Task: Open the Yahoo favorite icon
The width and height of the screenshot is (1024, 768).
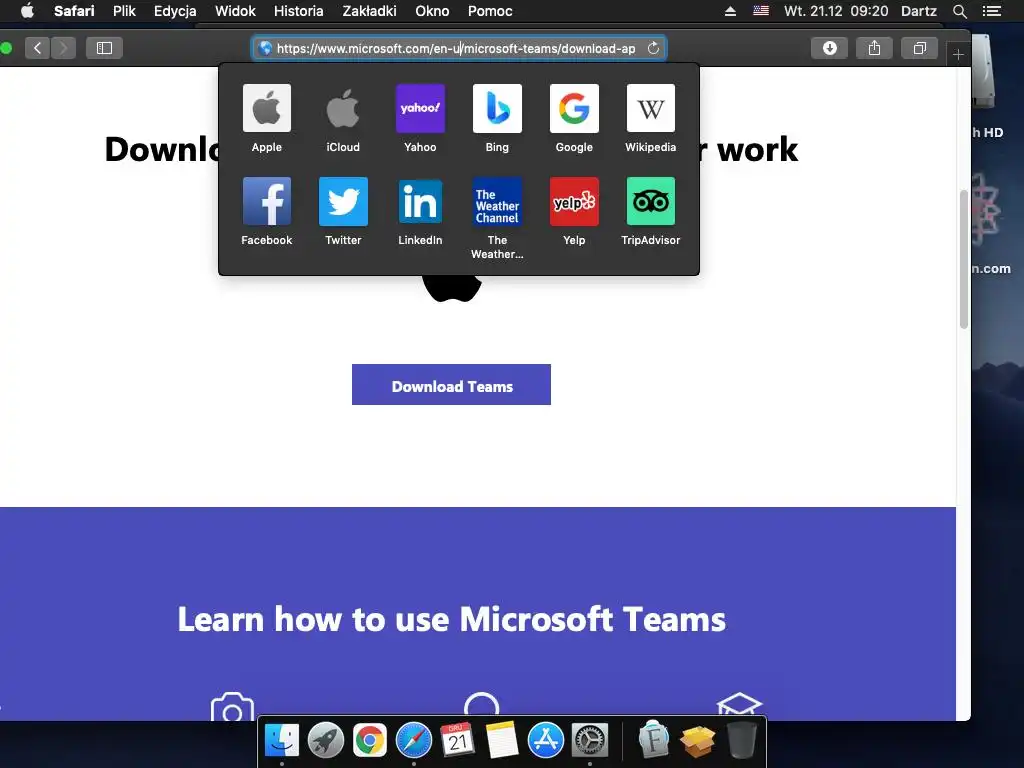Action: click(x=420, y=108)
